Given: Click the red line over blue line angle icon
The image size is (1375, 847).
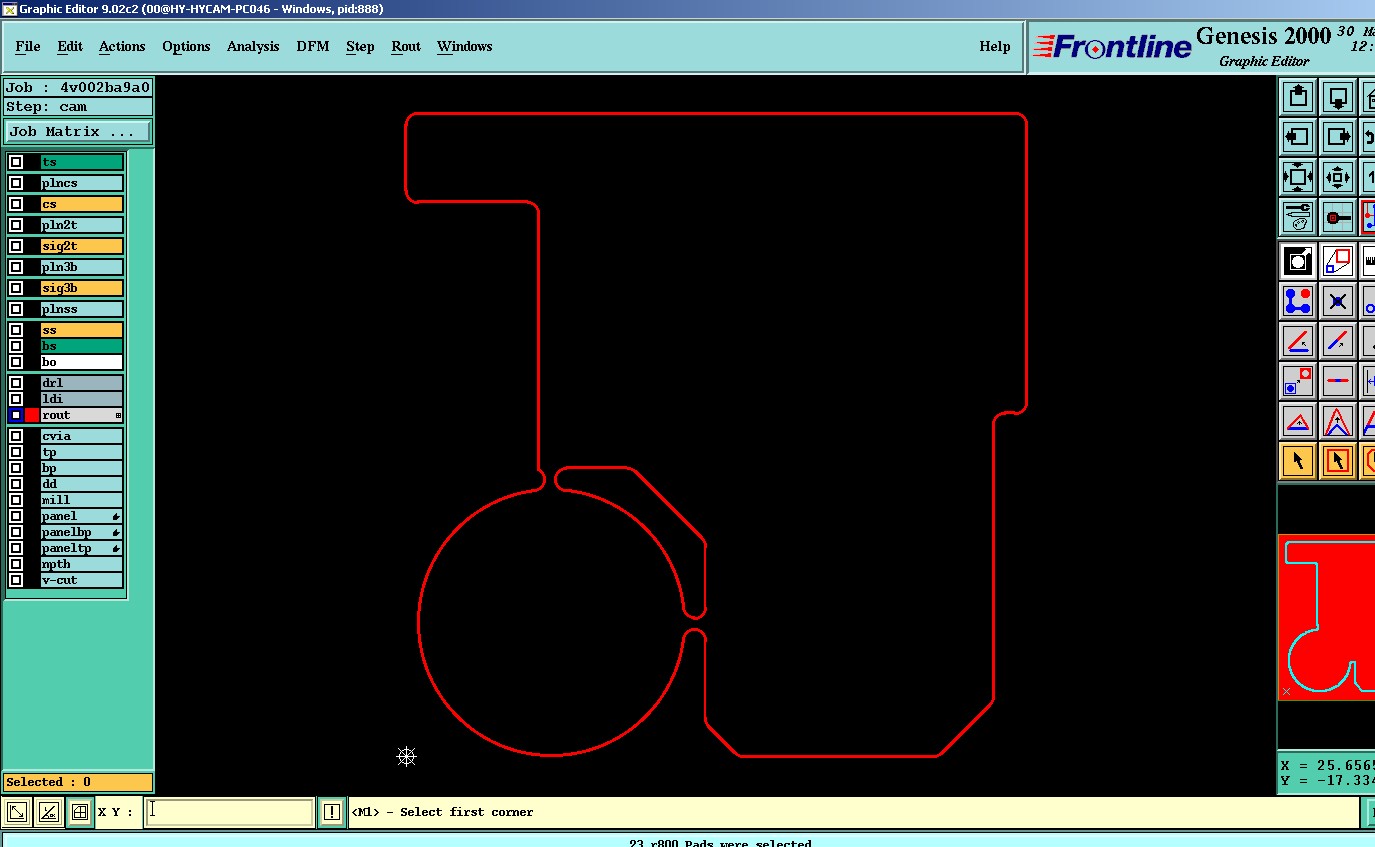Looking at the screenshot, I should [1298, 341].
